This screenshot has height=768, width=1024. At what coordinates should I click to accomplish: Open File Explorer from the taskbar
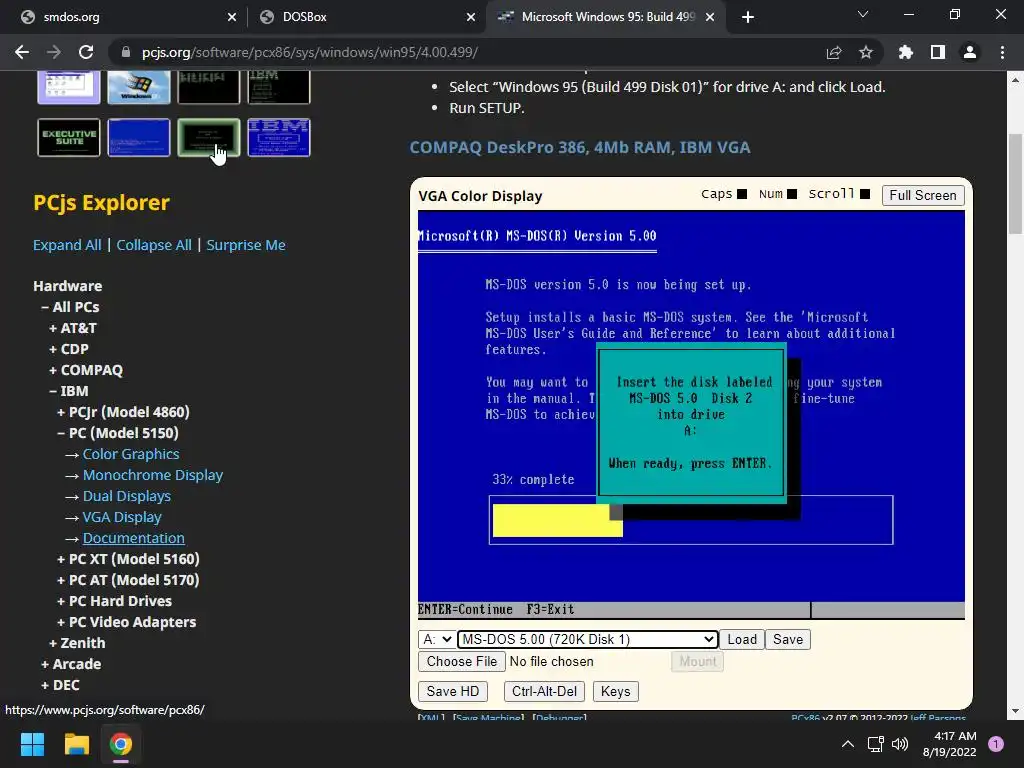[x=76, y=744]
